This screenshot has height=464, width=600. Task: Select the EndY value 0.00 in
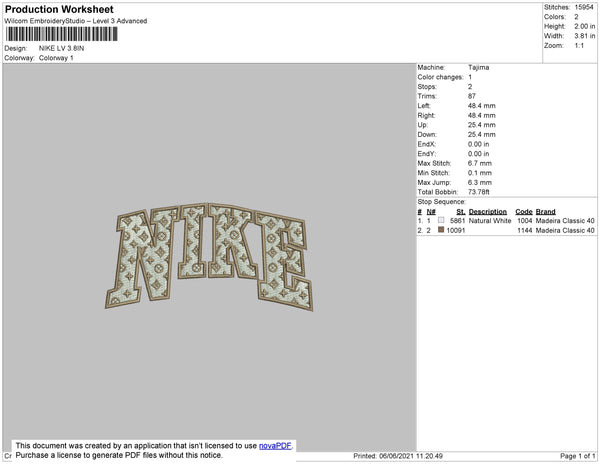(x=478, y=154)
